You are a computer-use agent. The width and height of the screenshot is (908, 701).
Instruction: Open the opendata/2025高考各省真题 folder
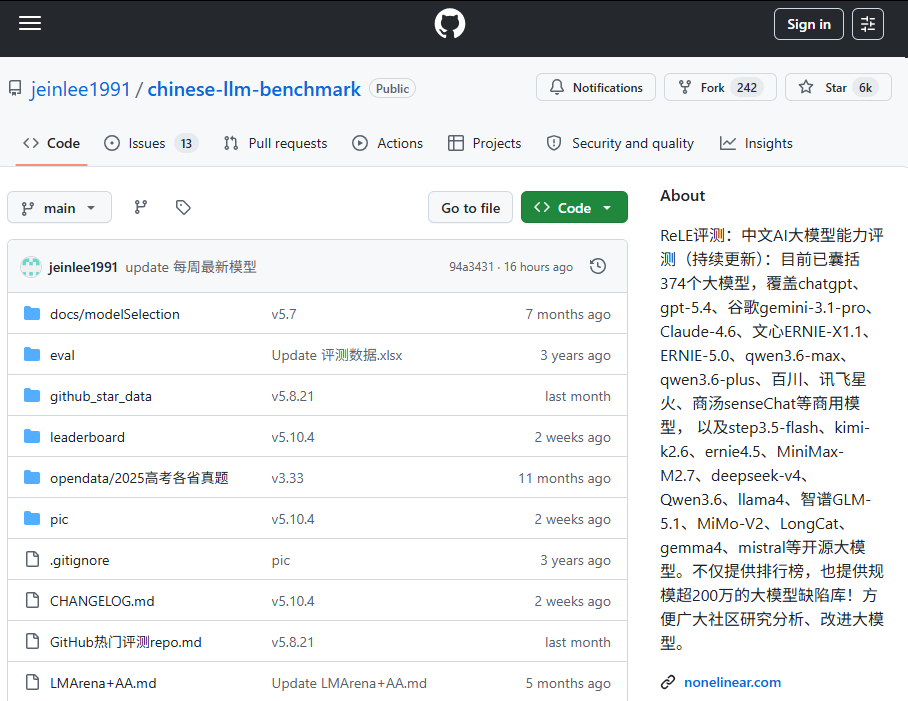[139, 478]
